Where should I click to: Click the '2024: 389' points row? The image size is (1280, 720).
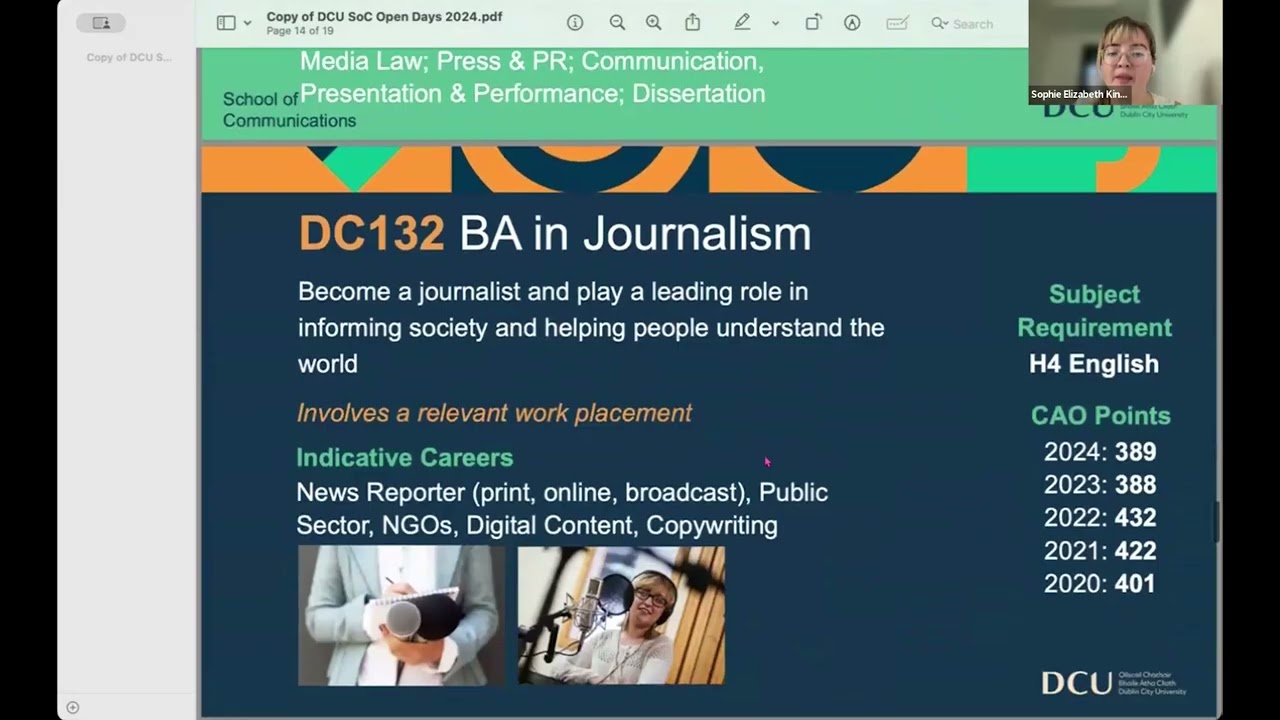[x=1100, y=452]
